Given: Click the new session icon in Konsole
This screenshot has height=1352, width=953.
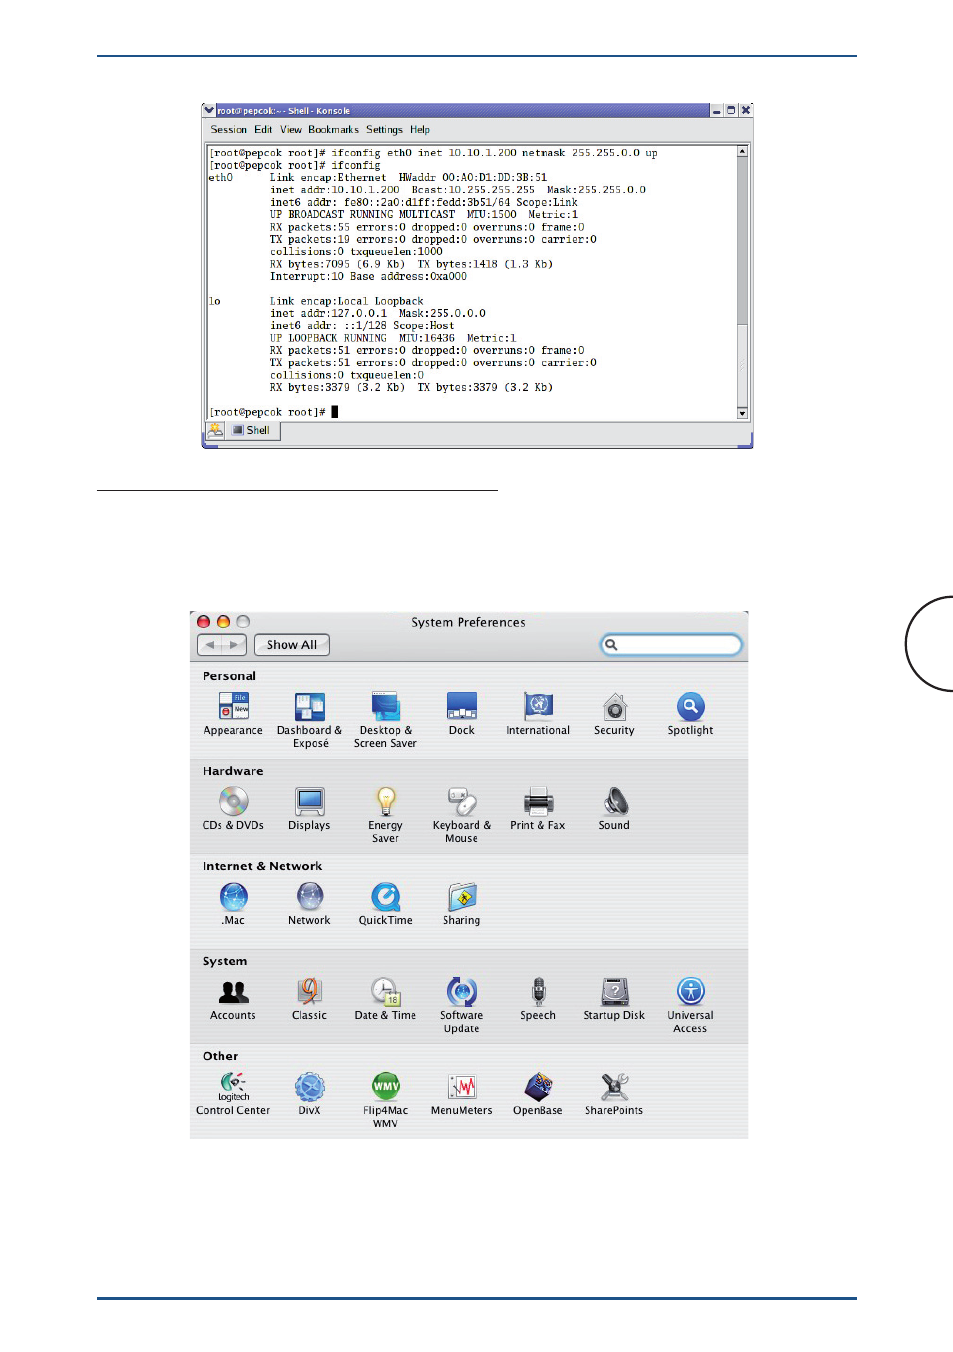Looking at the screenshot, I should (215, 430).
